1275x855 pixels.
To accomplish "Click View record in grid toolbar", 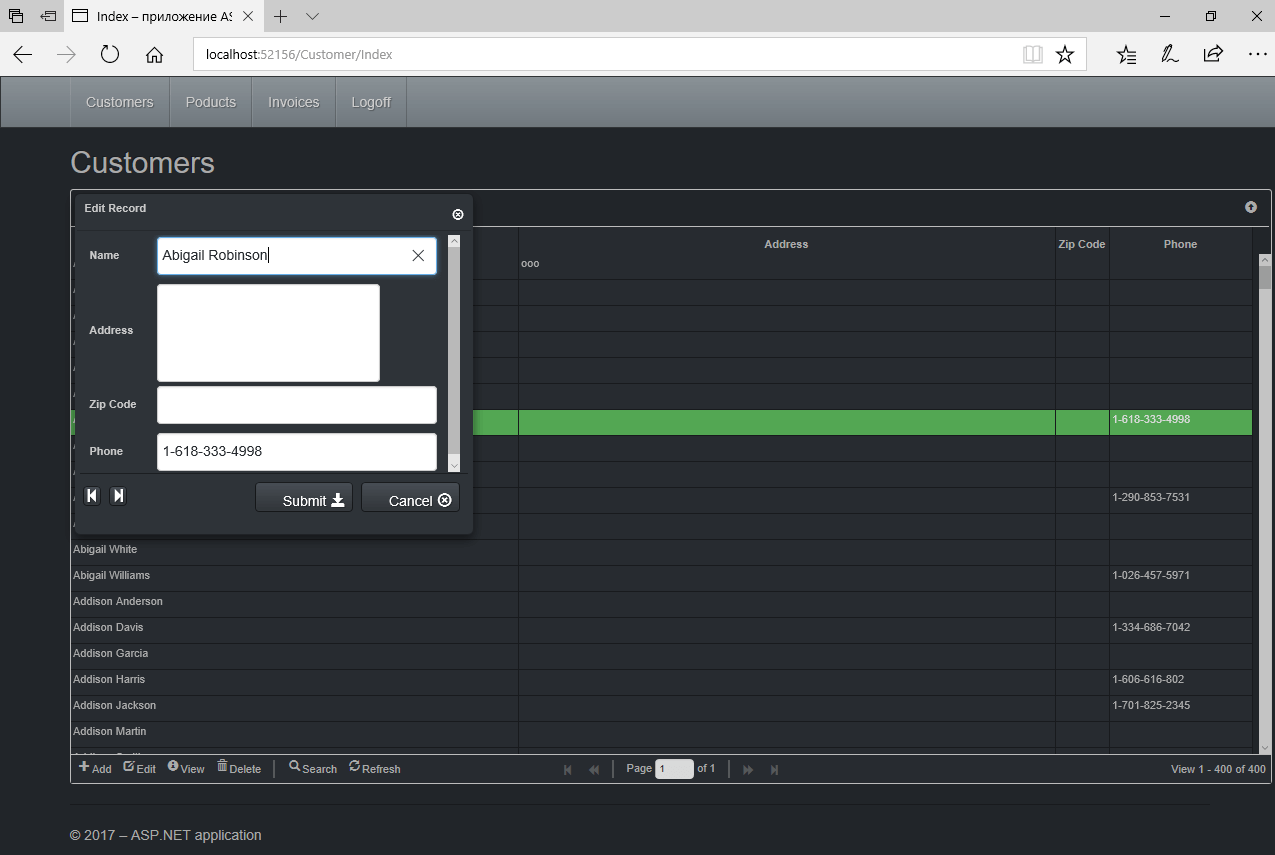I will [x=186, y=768].
